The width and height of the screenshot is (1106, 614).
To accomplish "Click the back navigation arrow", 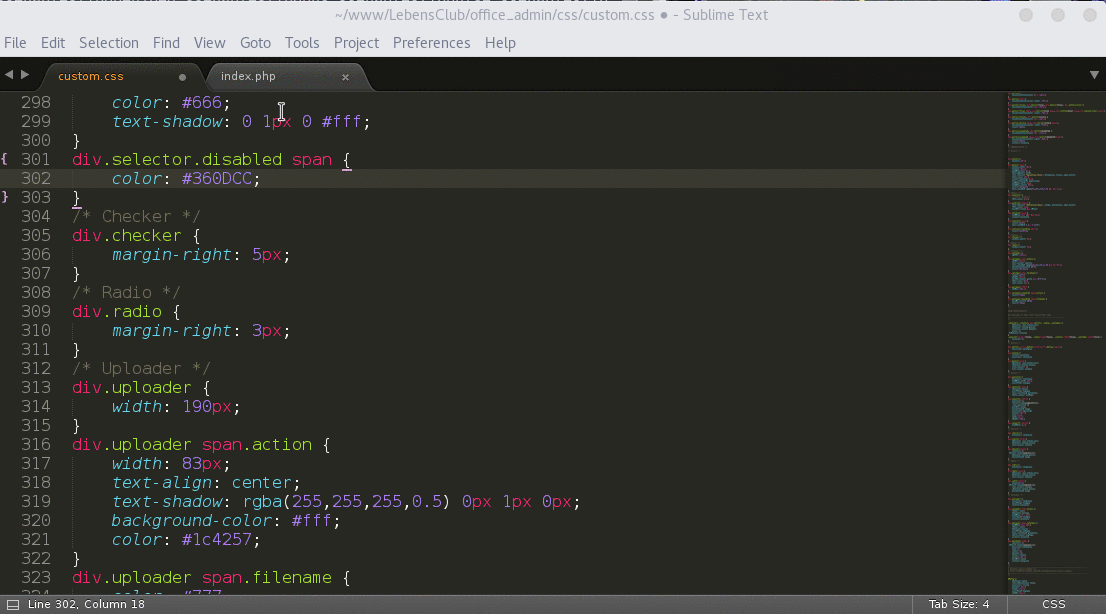I will click(8, 74).
